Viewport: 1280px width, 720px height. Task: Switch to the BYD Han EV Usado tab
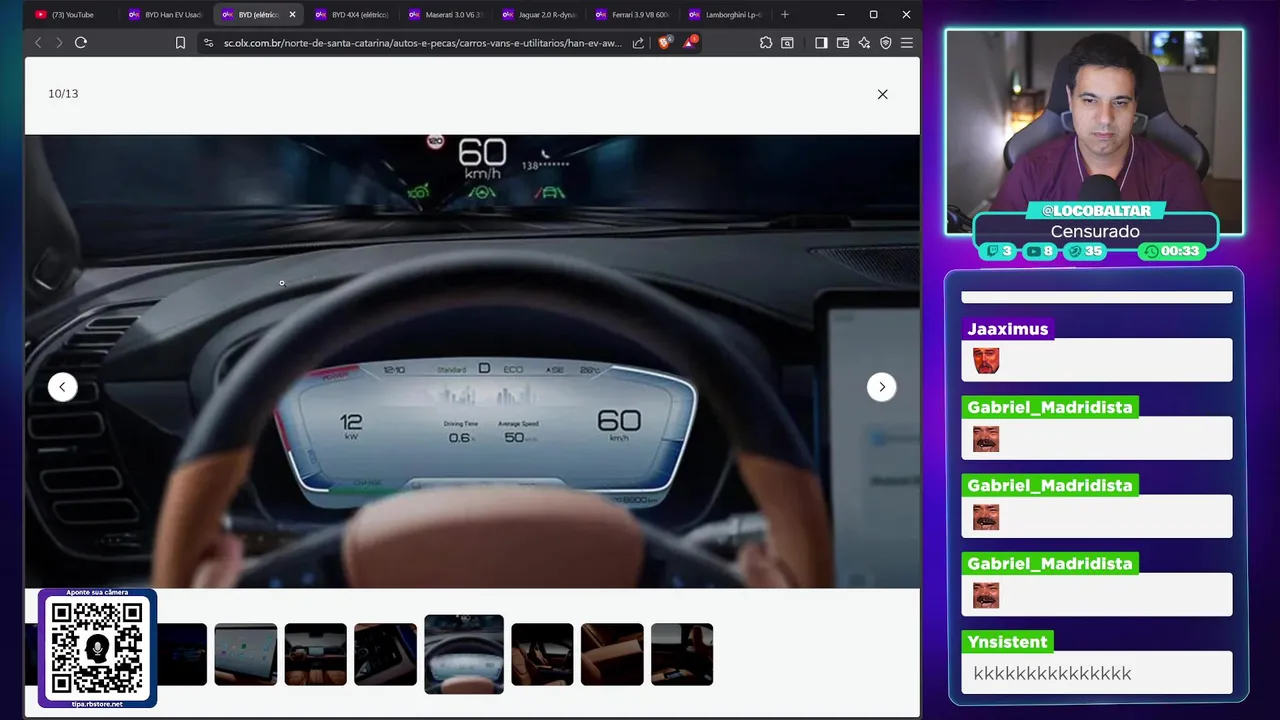click(x=166, y=15)
